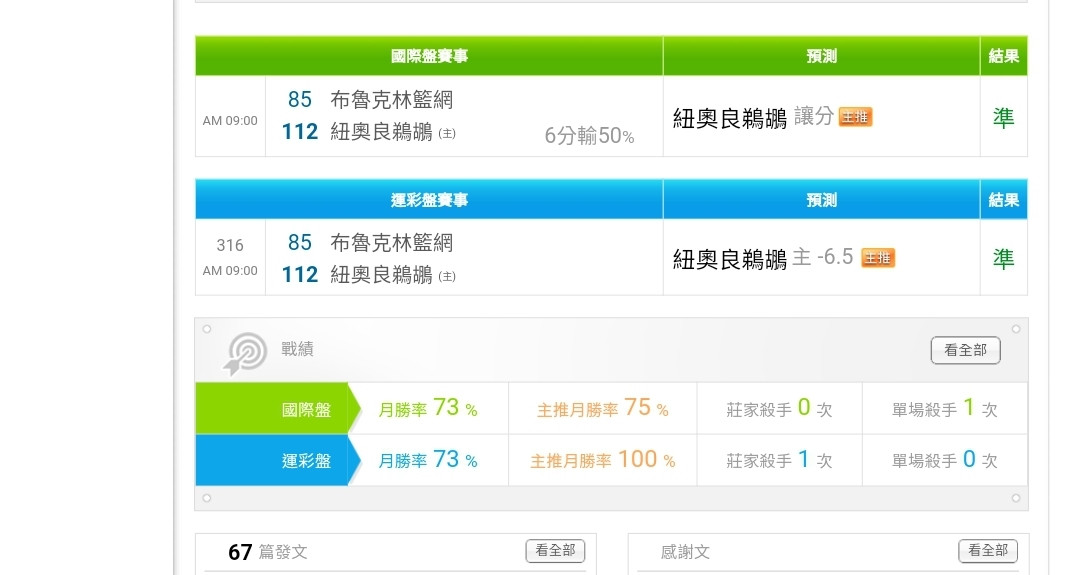Click the orange 主推 badge in 國際盤 prediction

pos(855,117)
